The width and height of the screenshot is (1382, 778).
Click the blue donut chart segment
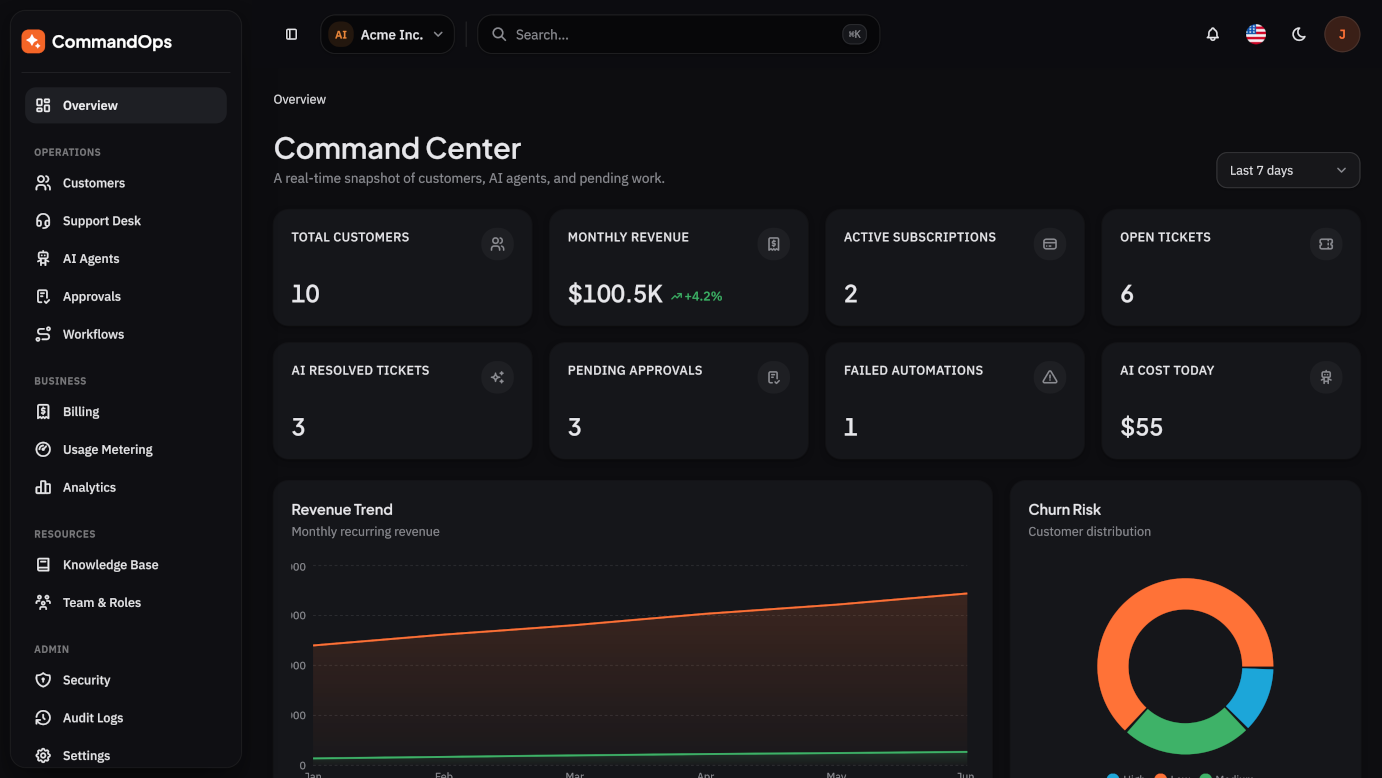pos(1253,696)
